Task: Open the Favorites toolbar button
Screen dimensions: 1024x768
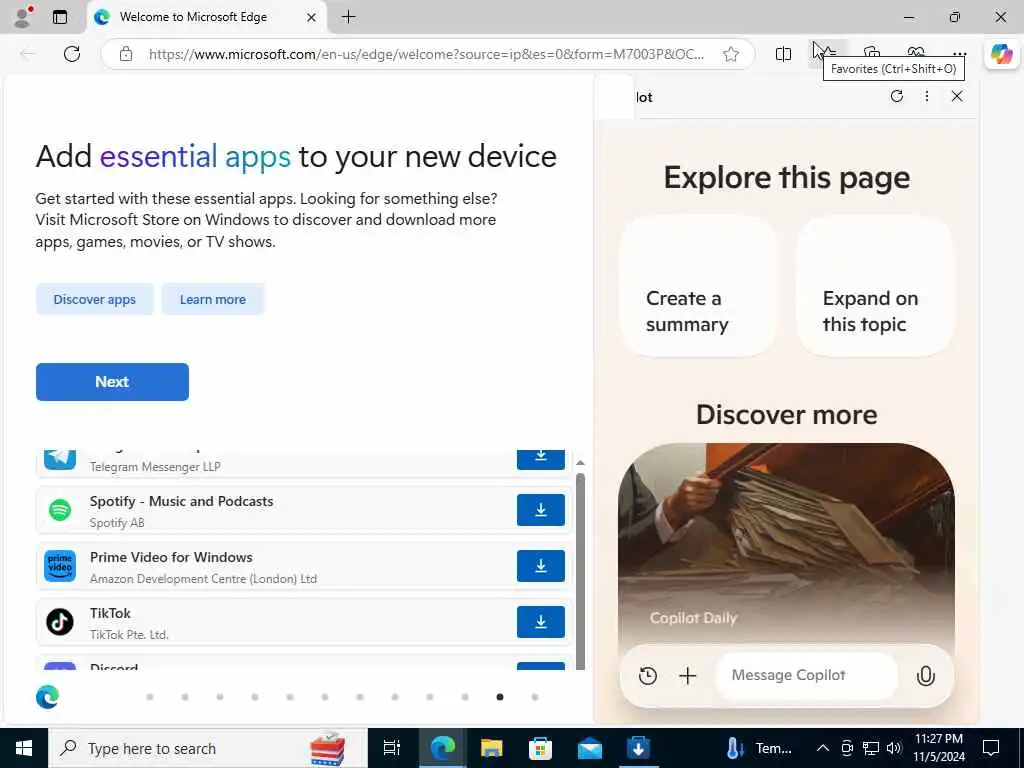Action: [x=827, y=52]
